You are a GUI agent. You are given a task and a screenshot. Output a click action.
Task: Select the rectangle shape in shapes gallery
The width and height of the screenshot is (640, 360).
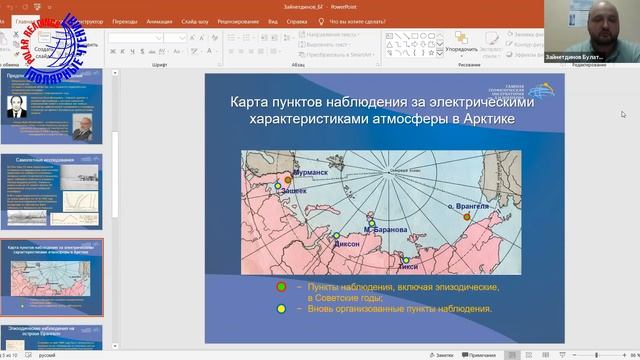tap(414, 36)
